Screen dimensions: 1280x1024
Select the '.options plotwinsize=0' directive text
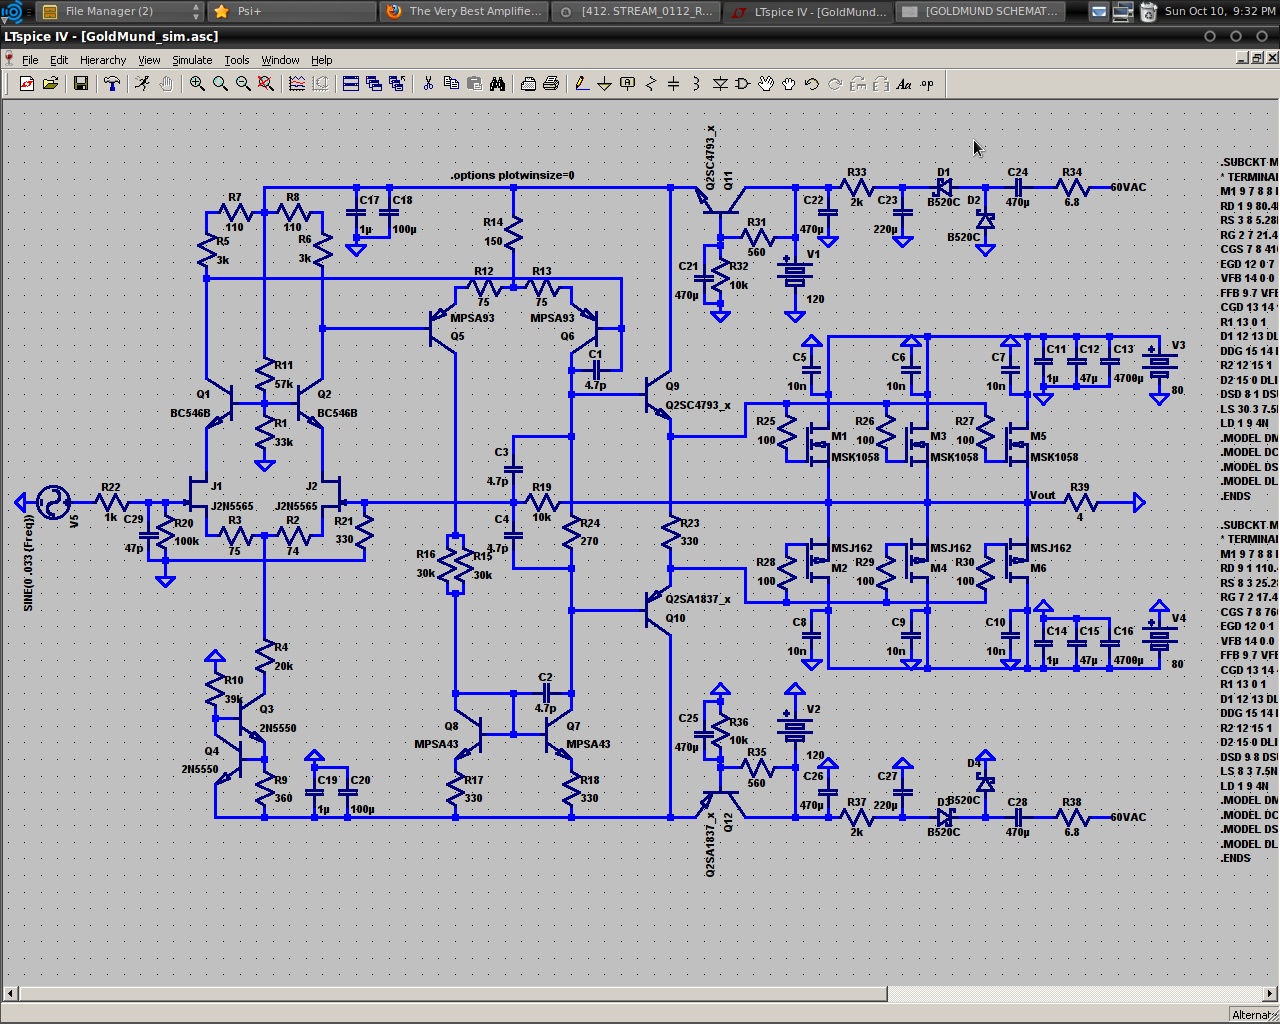click(x=512, y=175)
